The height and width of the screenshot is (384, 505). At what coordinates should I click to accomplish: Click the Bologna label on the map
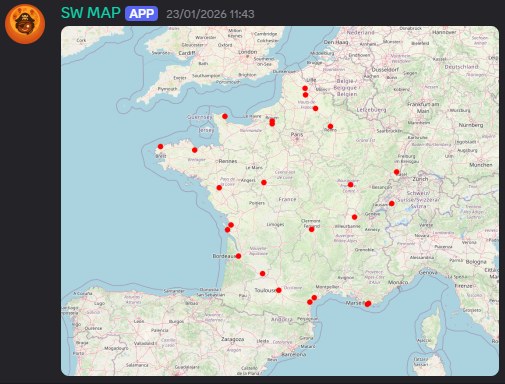[x=476, y=262]
